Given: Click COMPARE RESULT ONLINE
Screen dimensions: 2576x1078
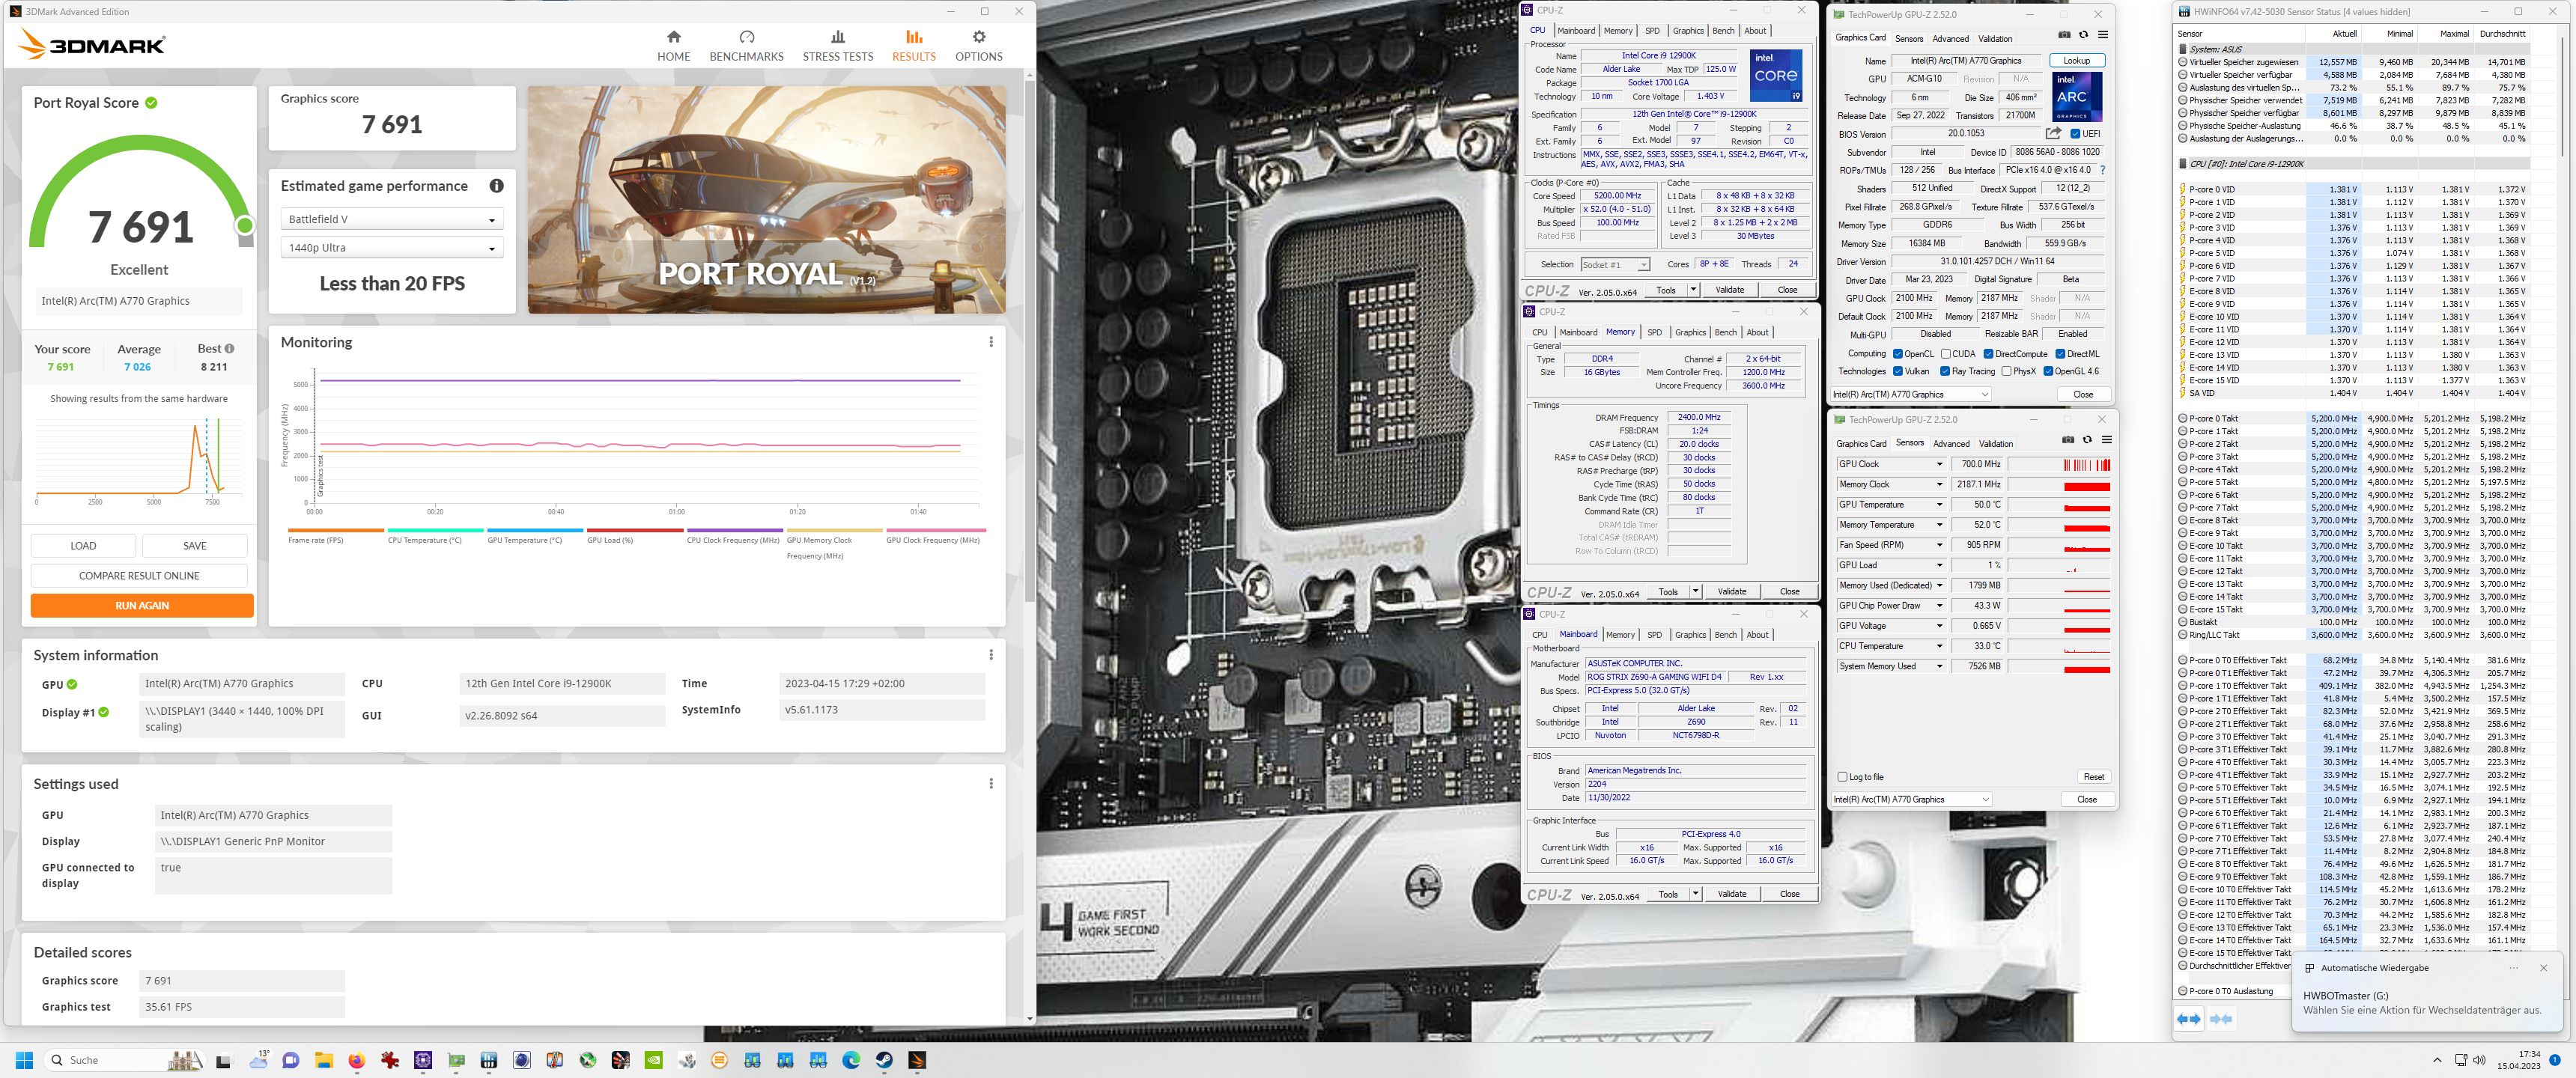Looking at the screenshot, I should click(139, 576).
